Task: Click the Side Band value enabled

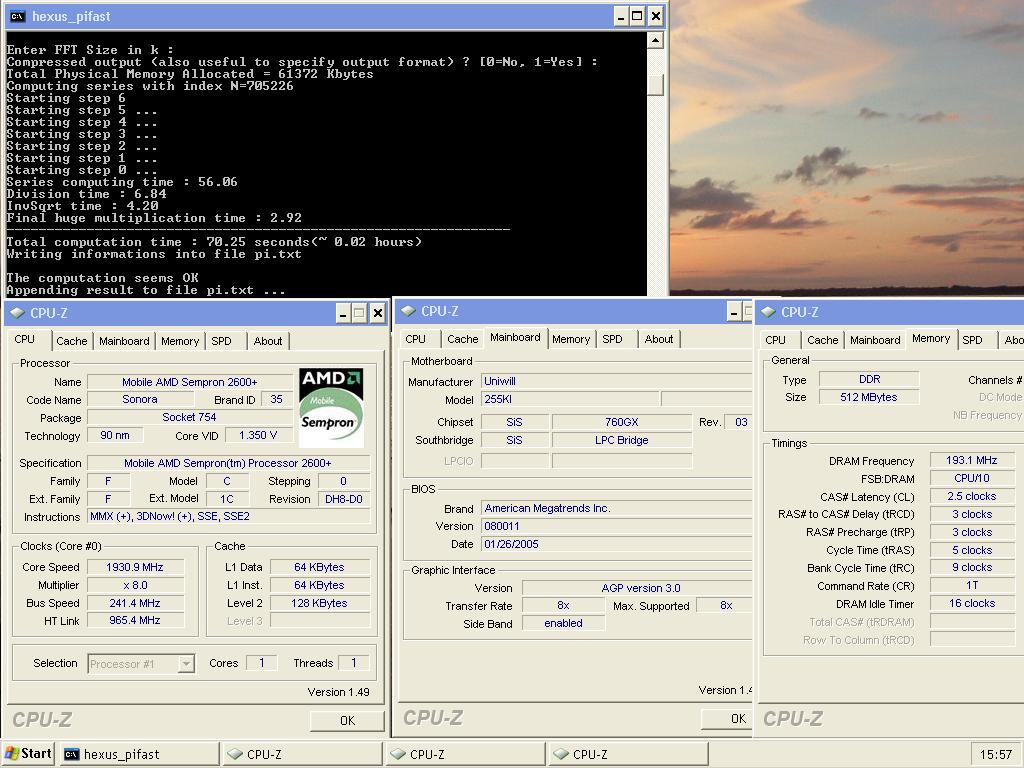Action: pyautogui.click(x=564, y=623)
